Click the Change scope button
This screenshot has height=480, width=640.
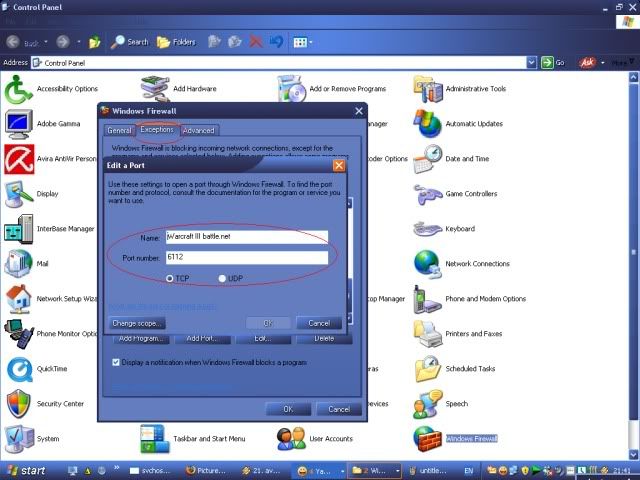click(x=137, y=323)
